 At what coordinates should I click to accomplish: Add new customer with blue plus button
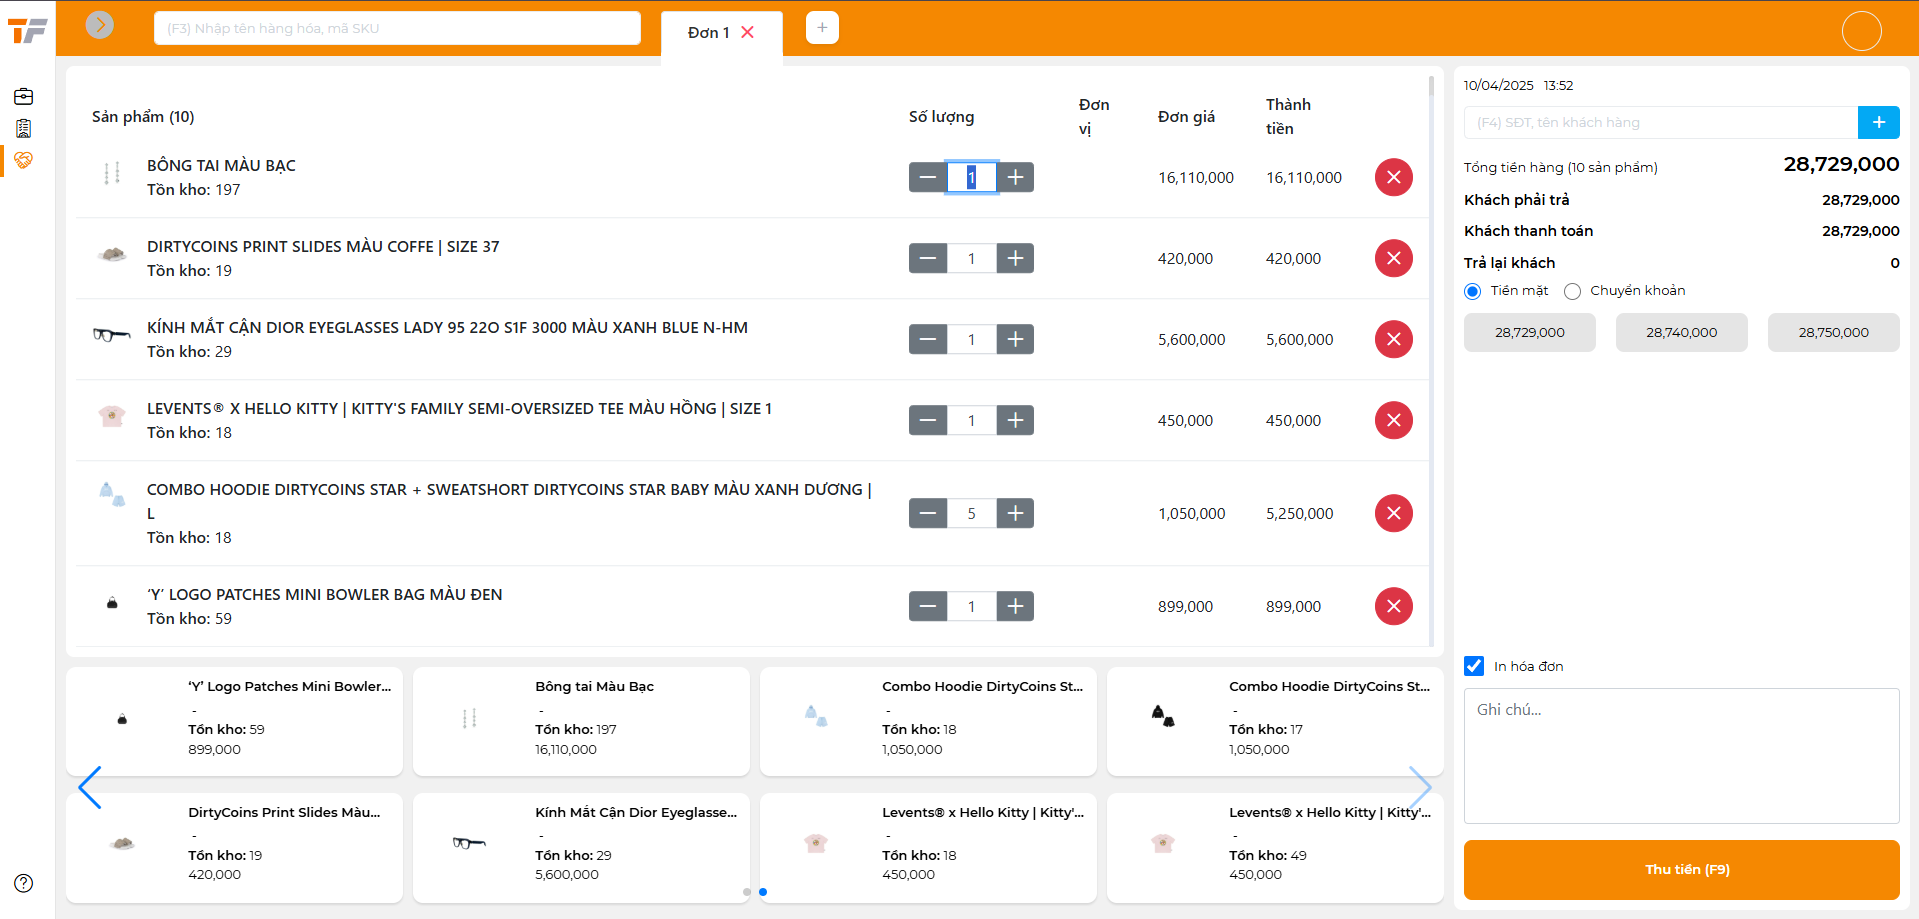pos(1878,122)
